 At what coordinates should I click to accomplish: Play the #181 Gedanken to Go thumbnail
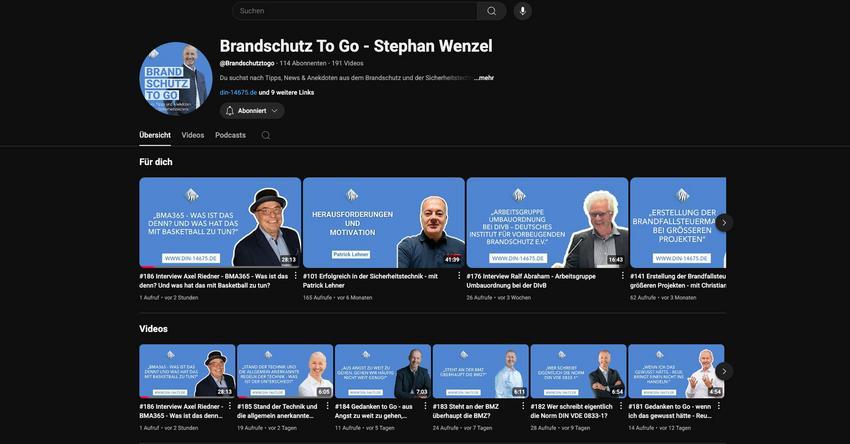(676, 371)
